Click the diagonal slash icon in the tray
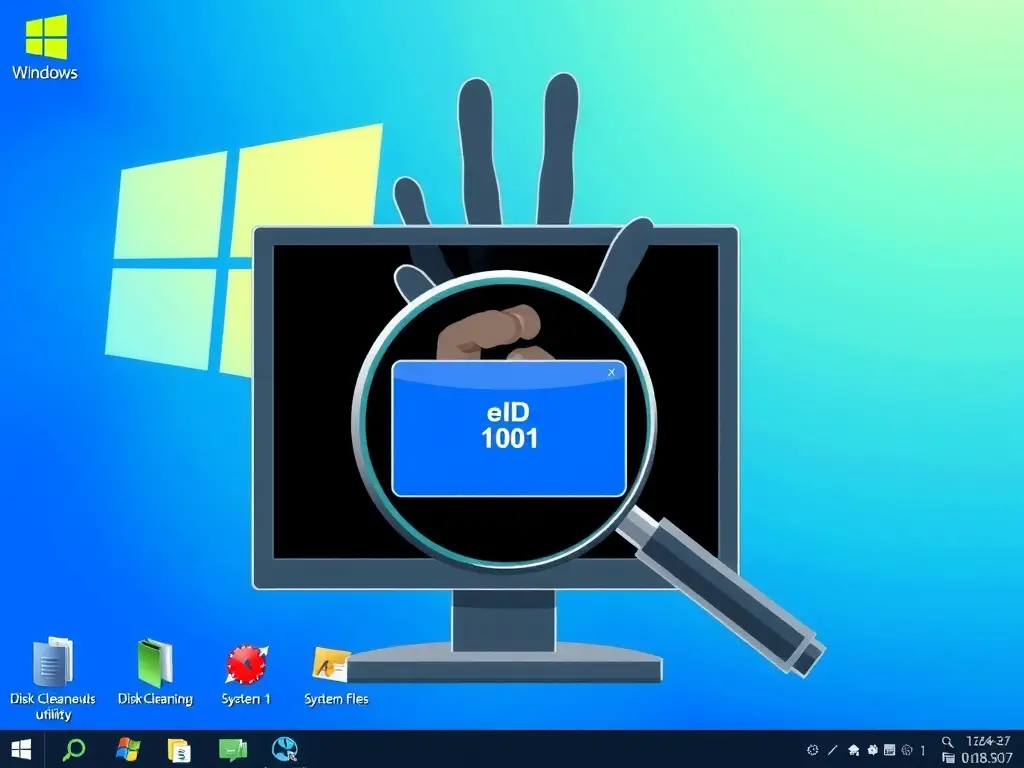Screen dimensions: 1024x768 tap(833, 750)
